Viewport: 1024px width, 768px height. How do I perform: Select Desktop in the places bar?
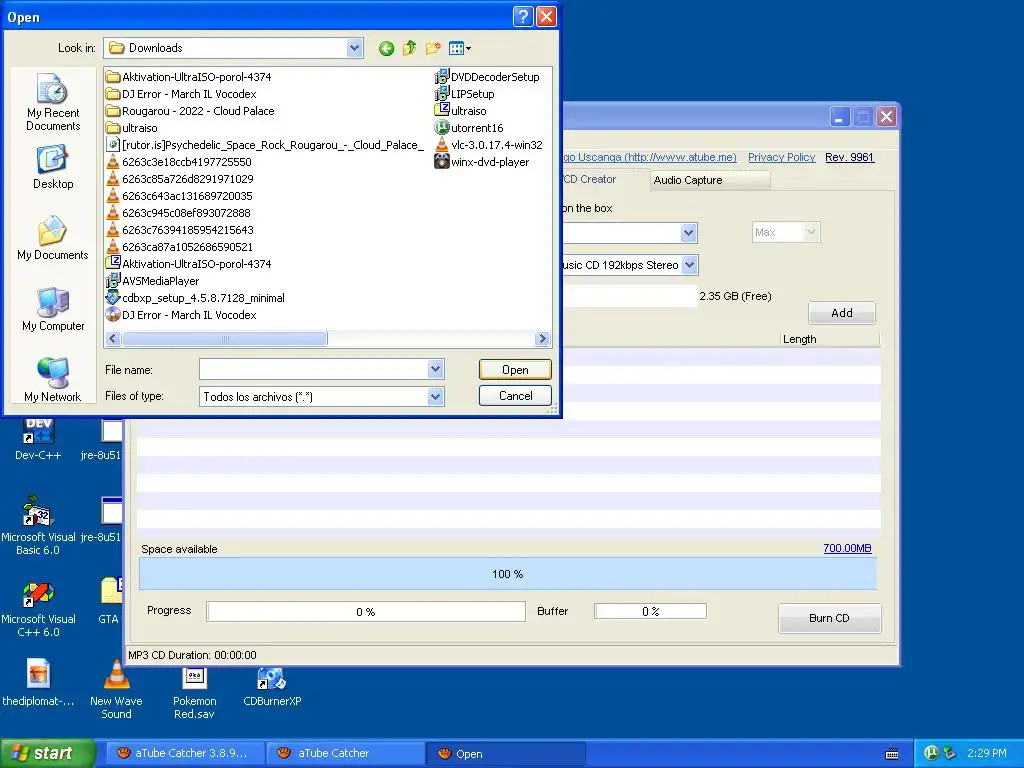point(53,168)
